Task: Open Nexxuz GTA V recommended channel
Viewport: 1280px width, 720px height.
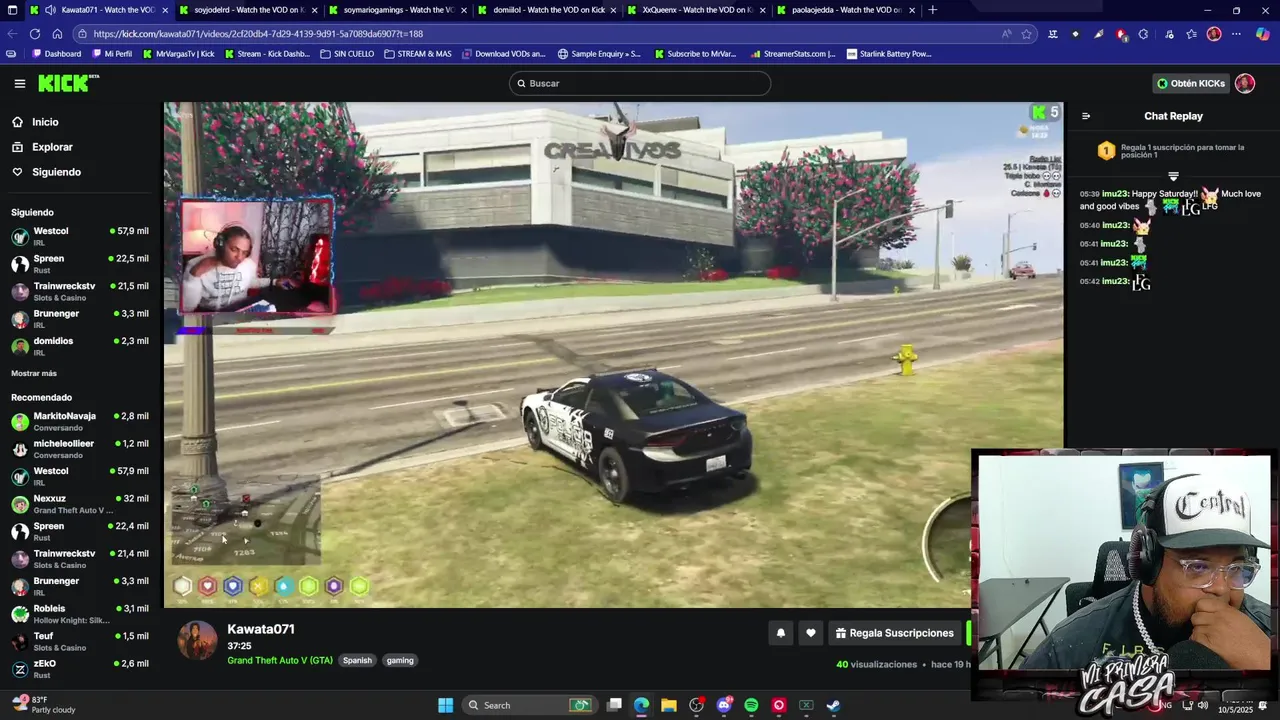Action: pos(80,503)
